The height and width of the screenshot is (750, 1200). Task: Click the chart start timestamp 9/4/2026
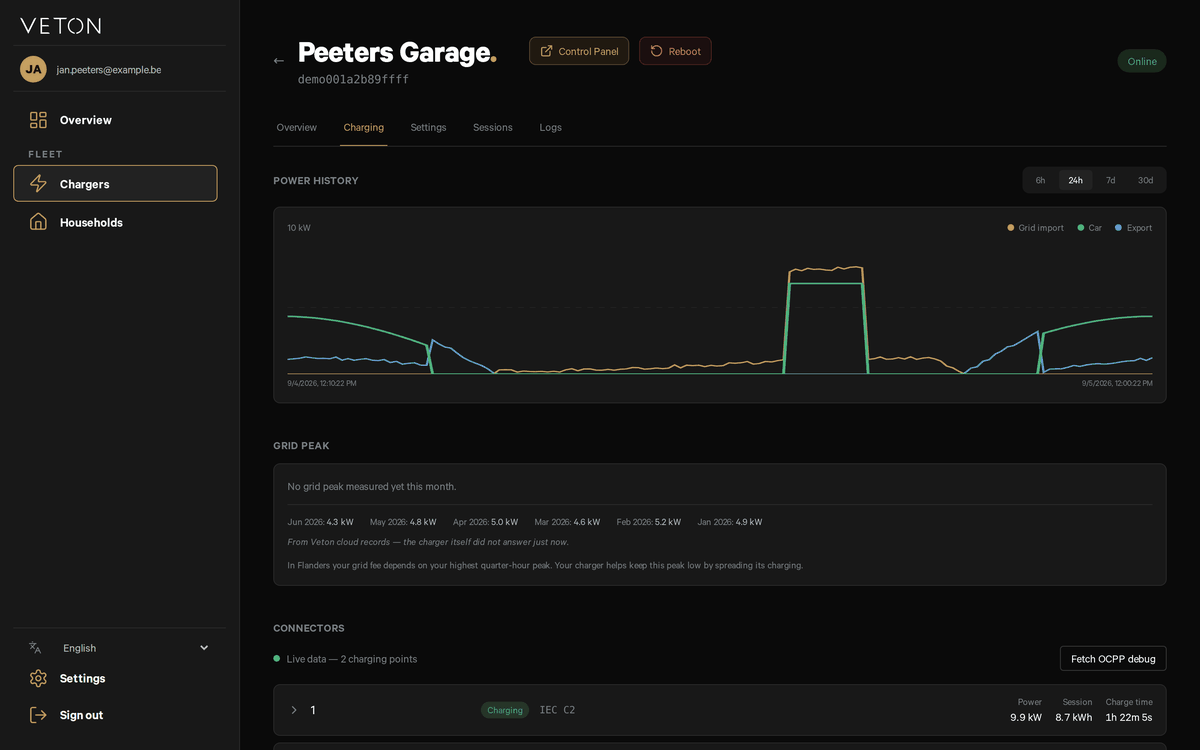click(322, 383)
